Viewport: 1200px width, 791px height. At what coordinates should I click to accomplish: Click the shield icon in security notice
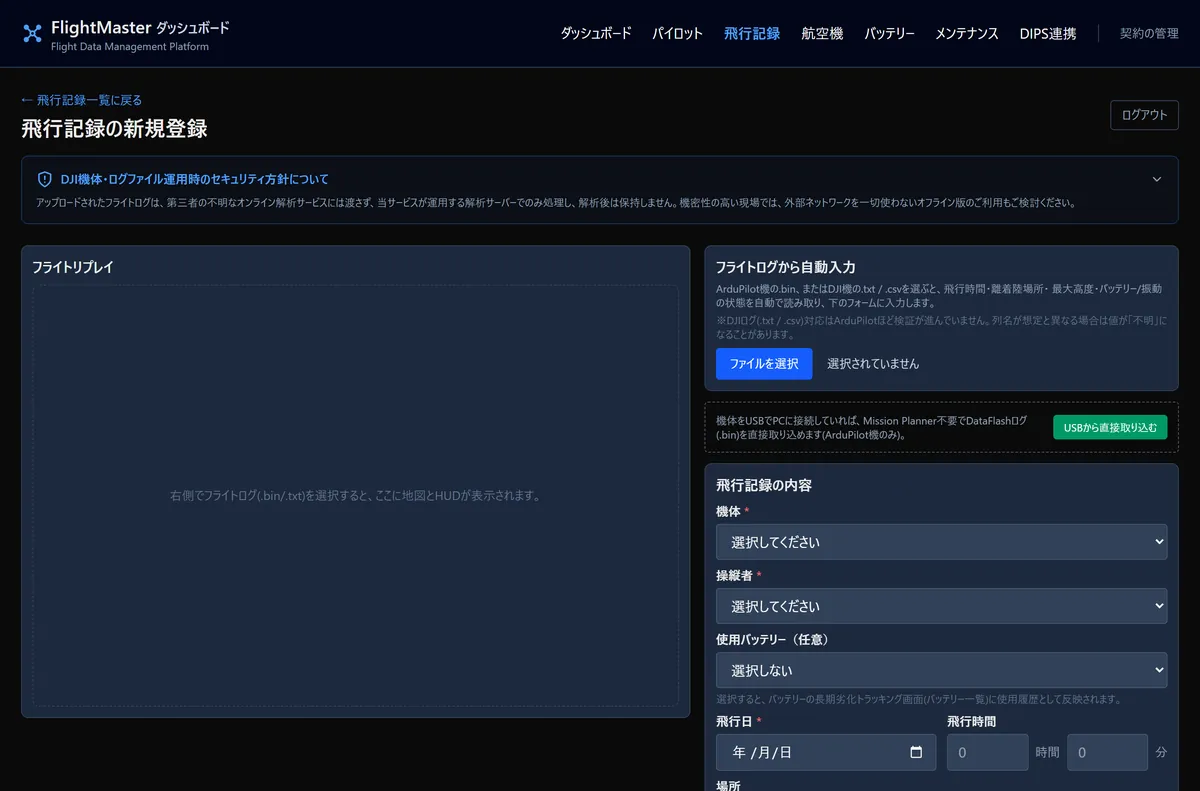[x=44, y=179]
